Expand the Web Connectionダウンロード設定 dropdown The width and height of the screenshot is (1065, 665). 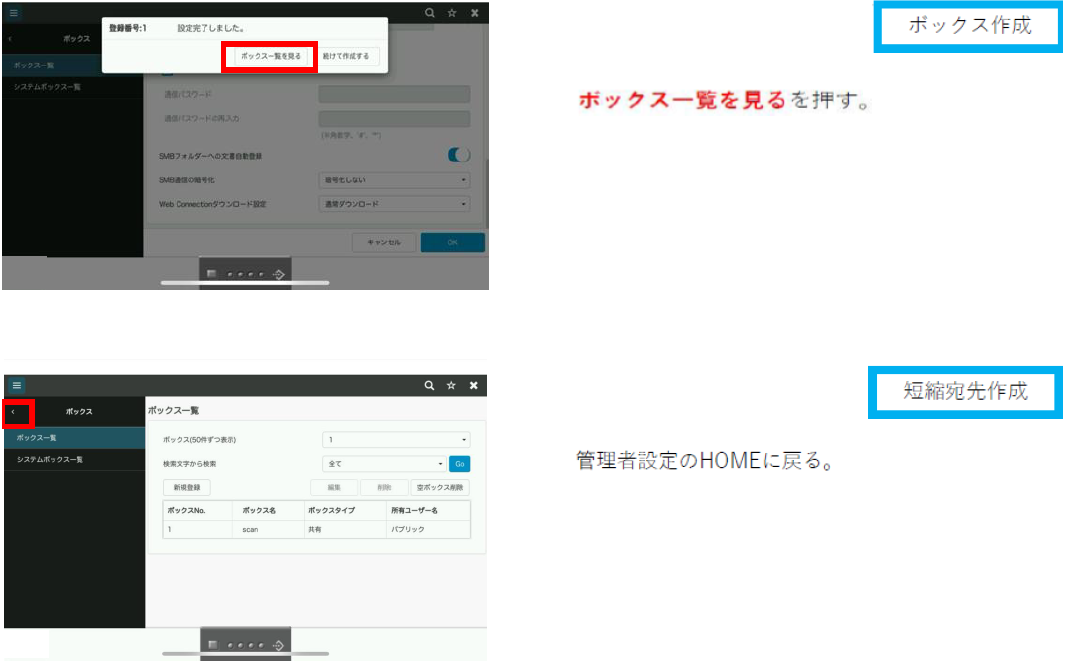pyautogui.click(x=394, y=204)
